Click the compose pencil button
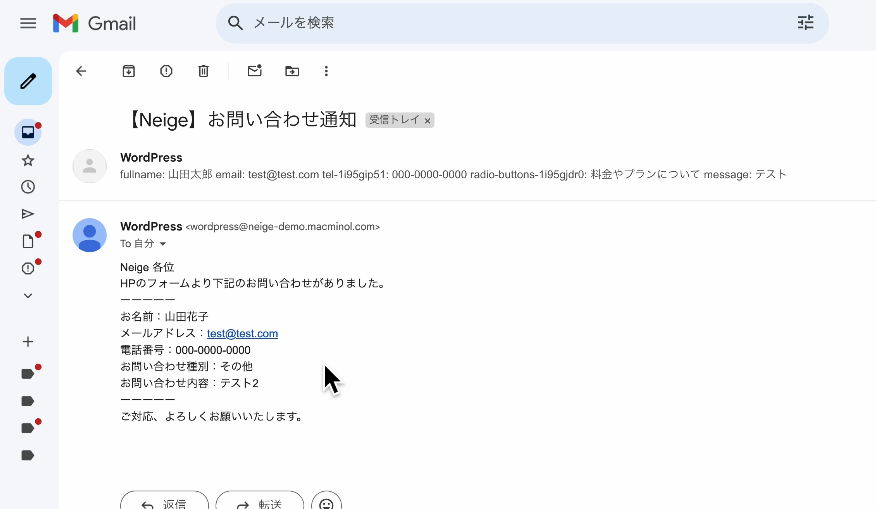 click(x=28, y=81)
